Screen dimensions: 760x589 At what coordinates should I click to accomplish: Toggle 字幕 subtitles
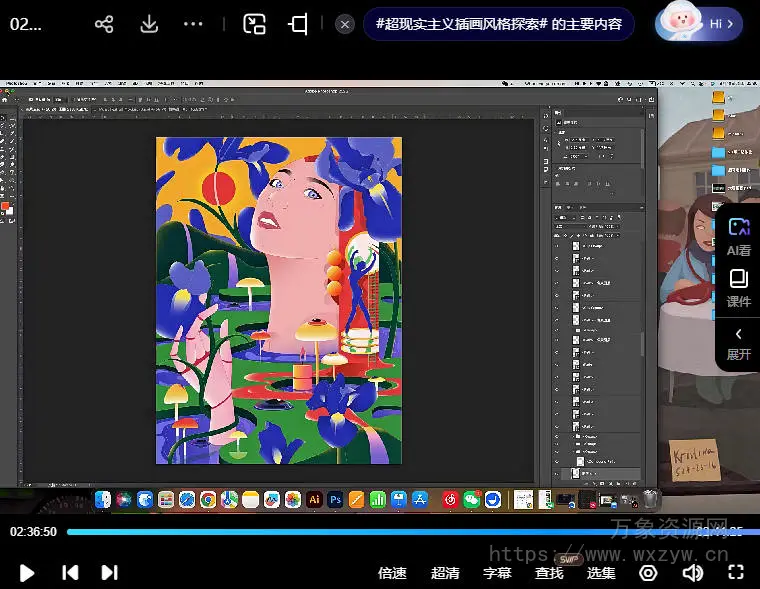coord(497,573)
